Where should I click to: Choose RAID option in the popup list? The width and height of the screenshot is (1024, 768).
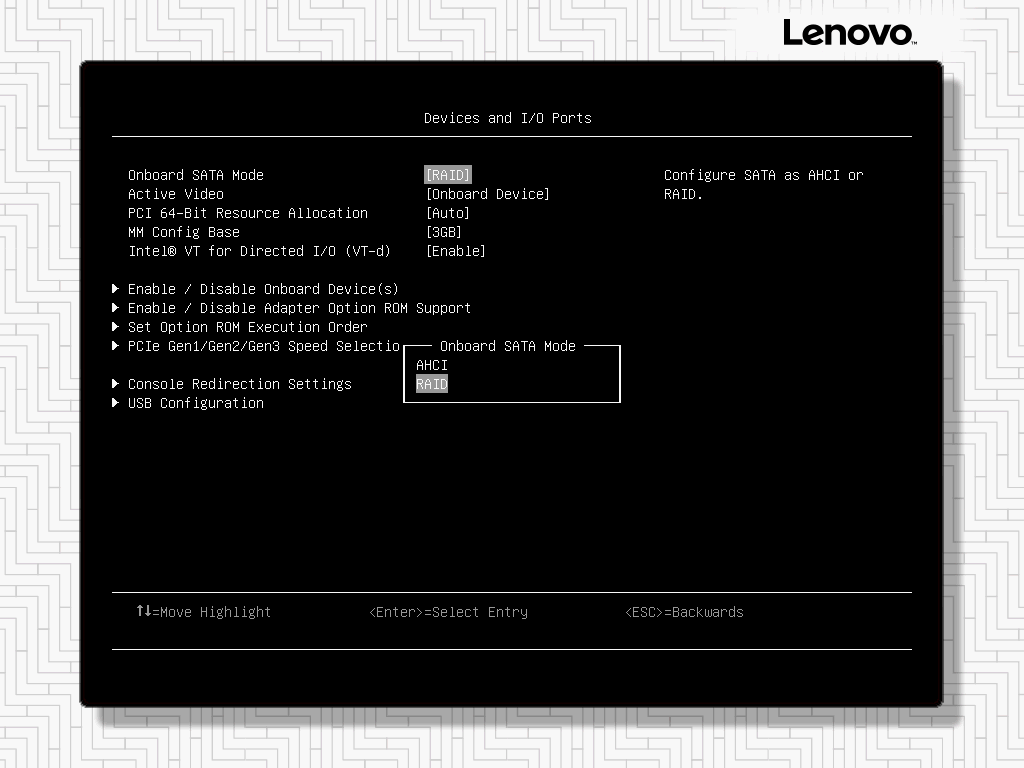coord(432,384)
